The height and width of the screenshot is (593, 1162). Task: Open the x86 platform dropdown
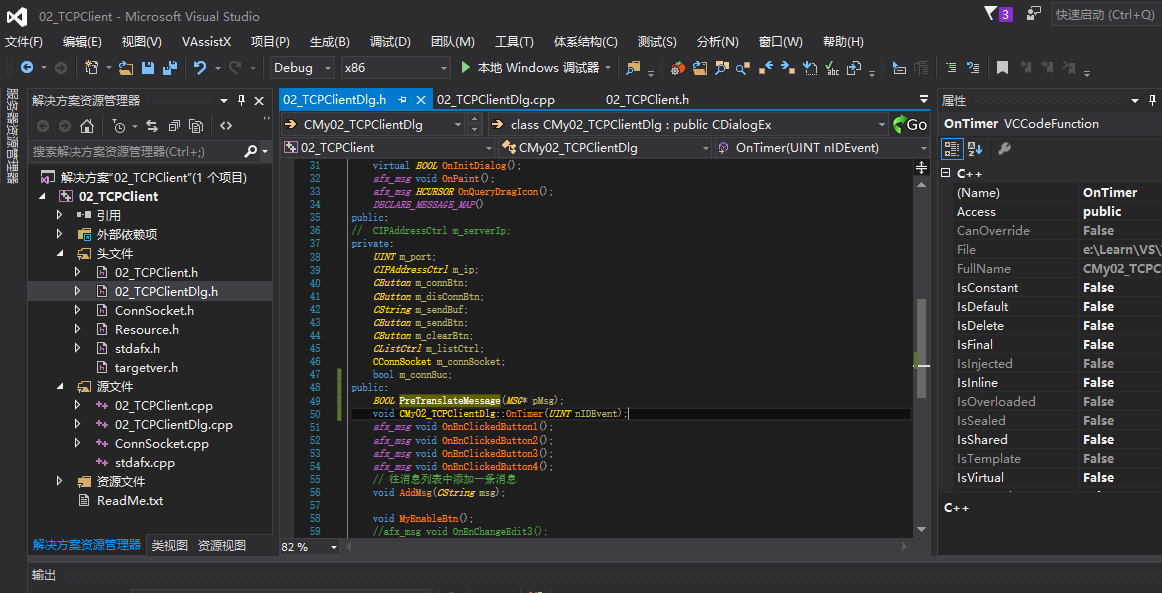point(396,67)
